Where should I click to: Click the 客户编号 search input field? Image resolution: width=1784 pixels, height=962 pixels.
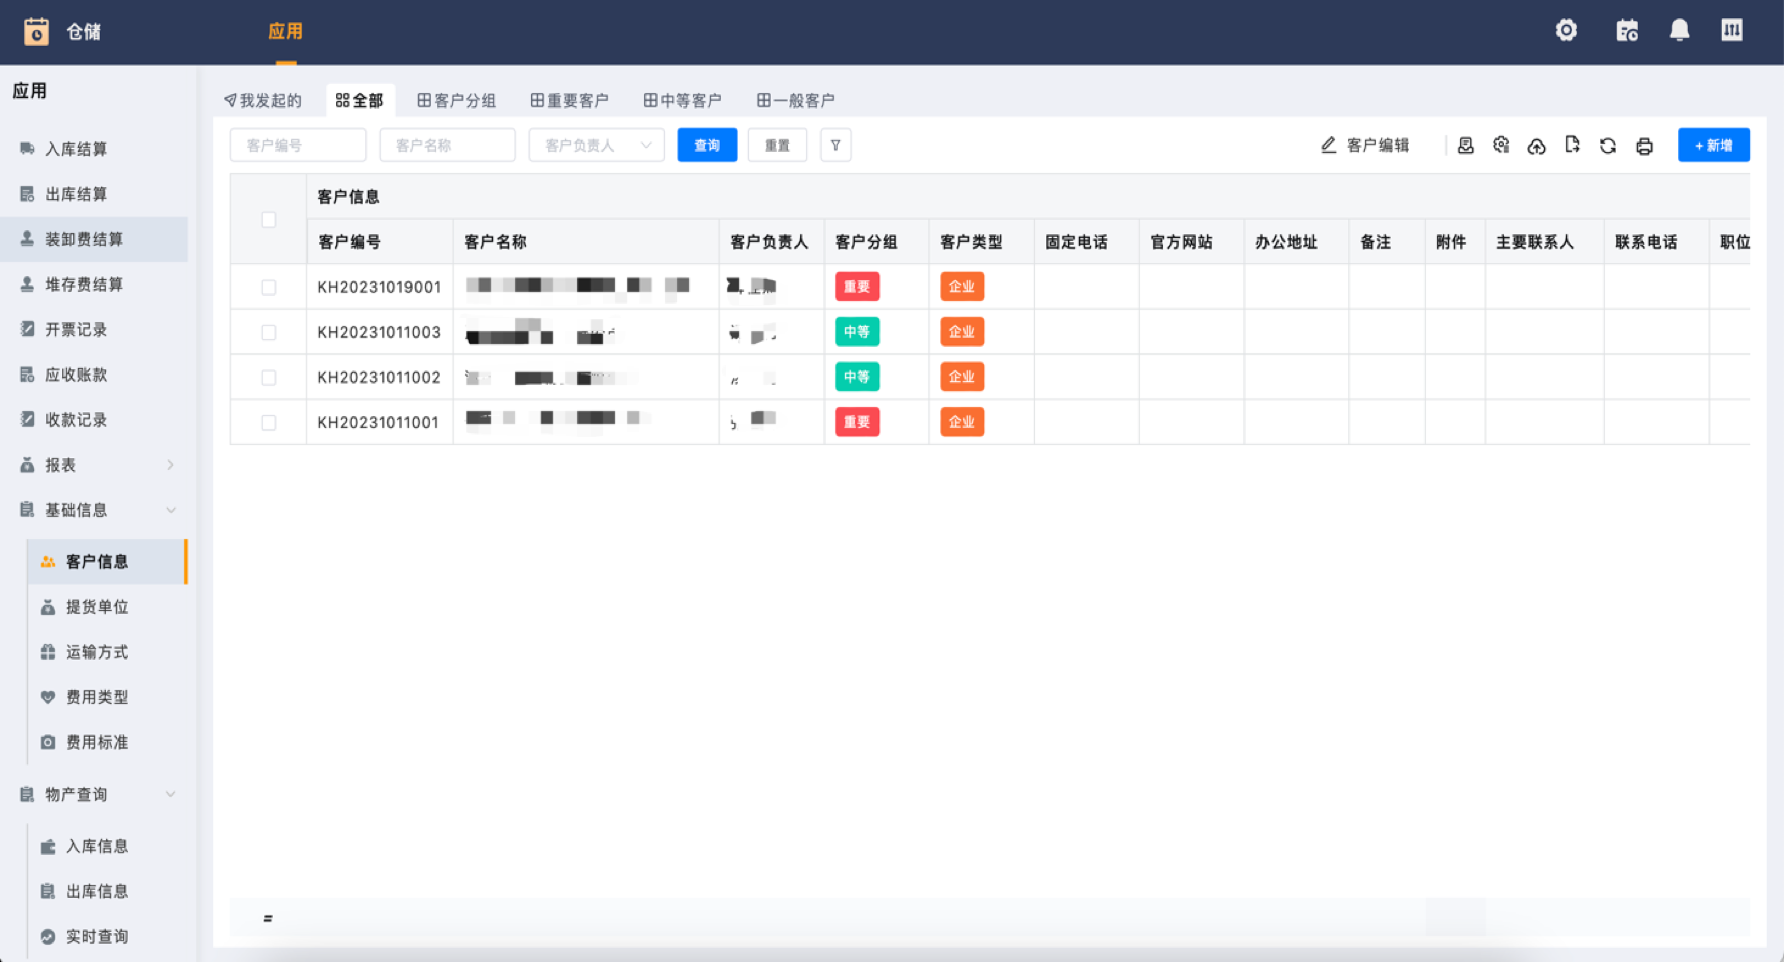tap(298, 145)
